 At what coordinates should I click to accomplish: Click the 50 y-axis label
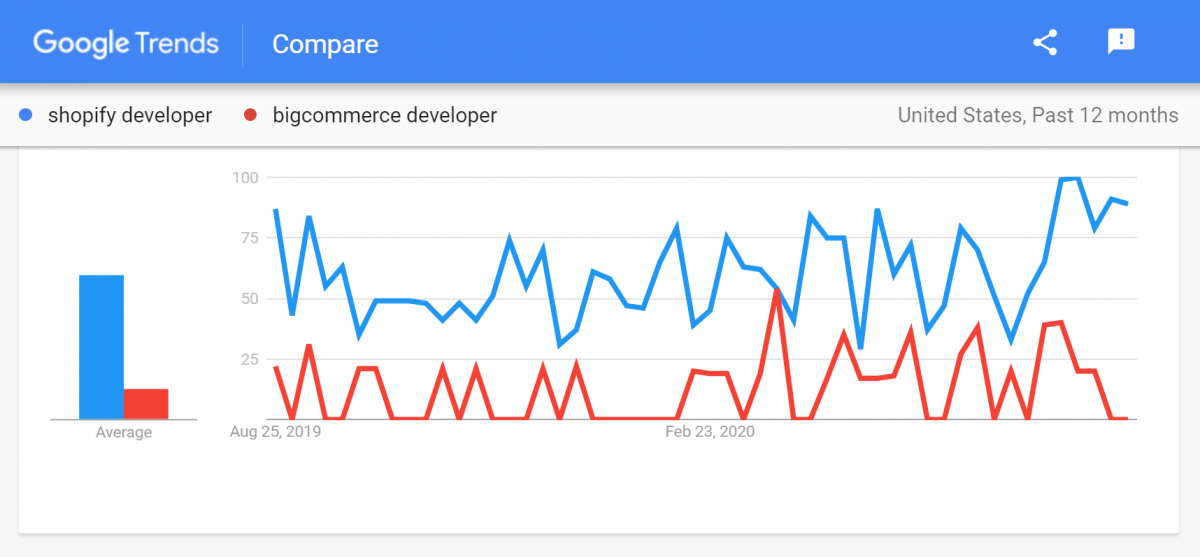[250, 298]
